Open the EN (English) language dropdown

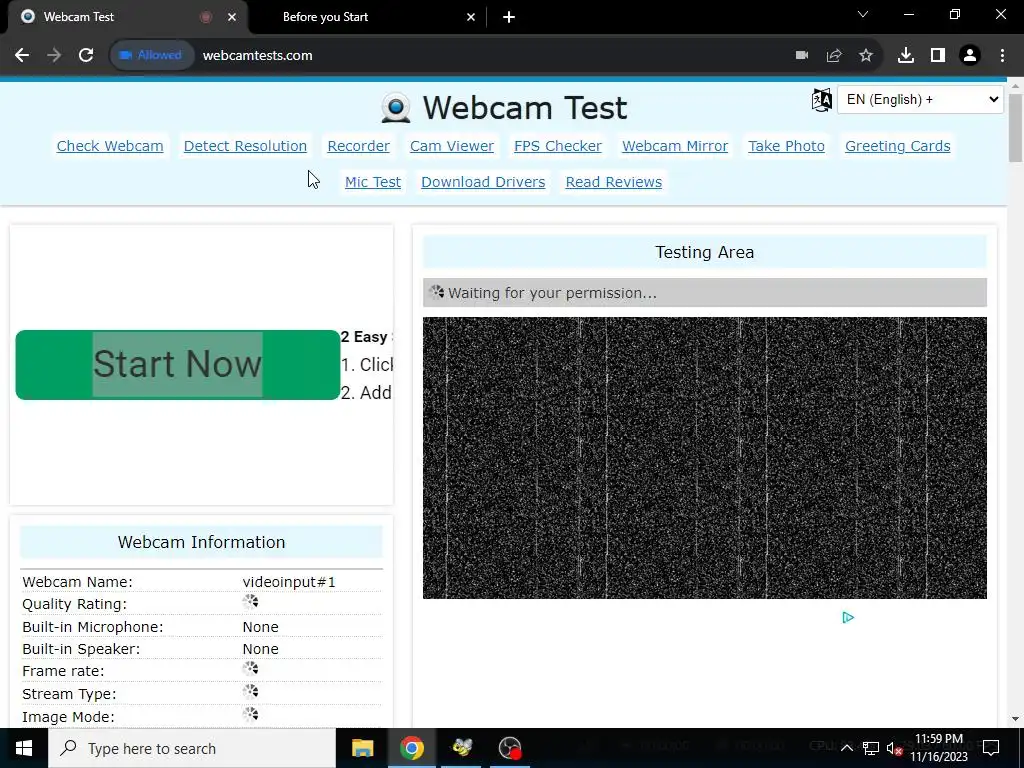(x=920, y=100)
